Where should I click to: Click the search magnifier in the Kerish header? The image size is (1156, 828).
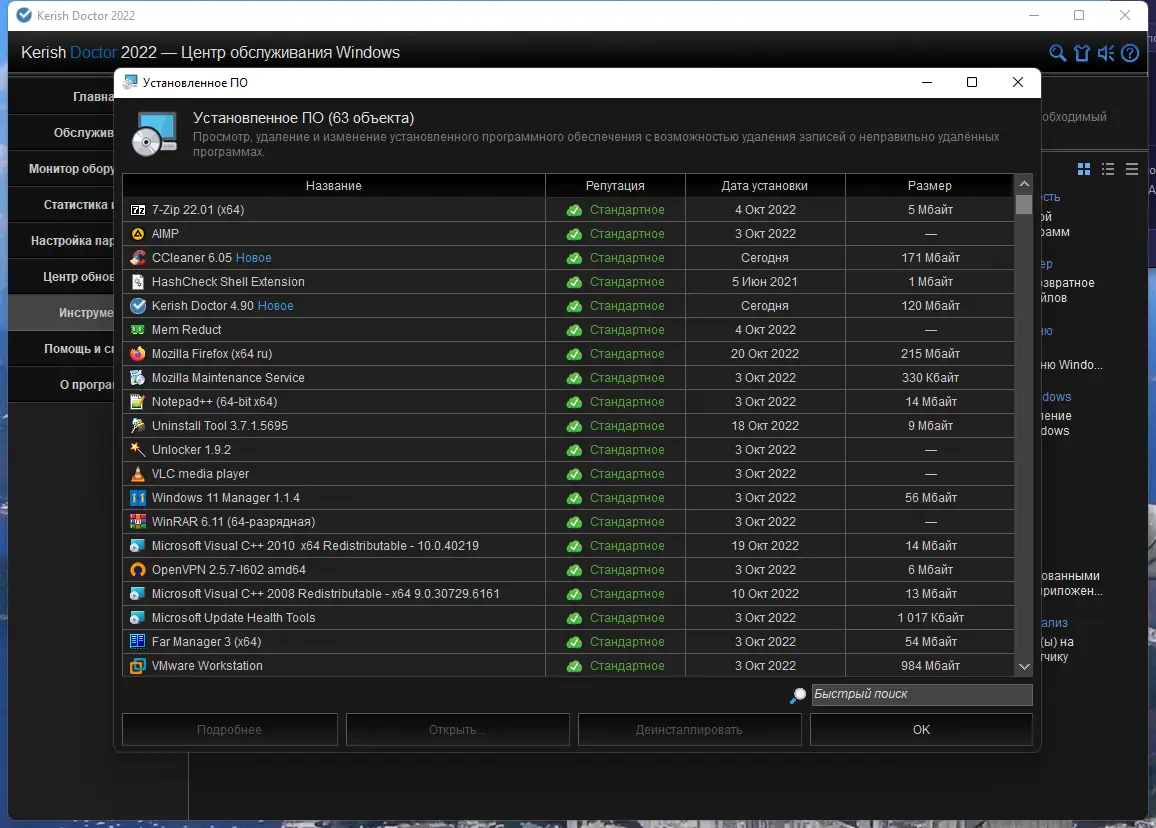click(x=1057, y=53)
